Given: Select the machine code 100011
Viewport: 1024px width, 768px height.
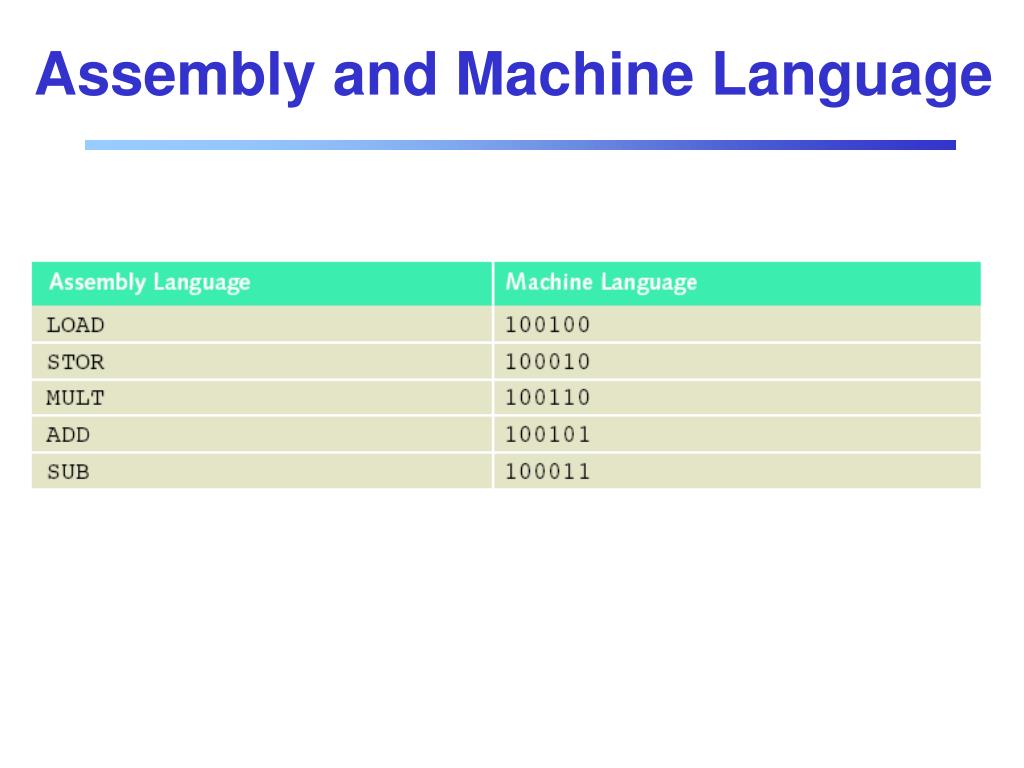Looking at the screenshot, I should [x=547, y=471].
